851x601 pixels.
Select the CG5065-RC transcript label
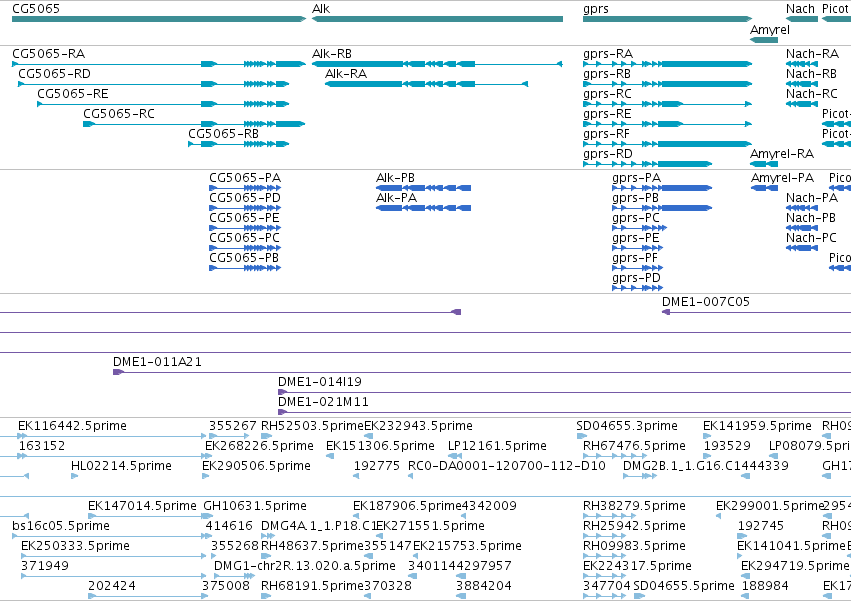[119, 114]
